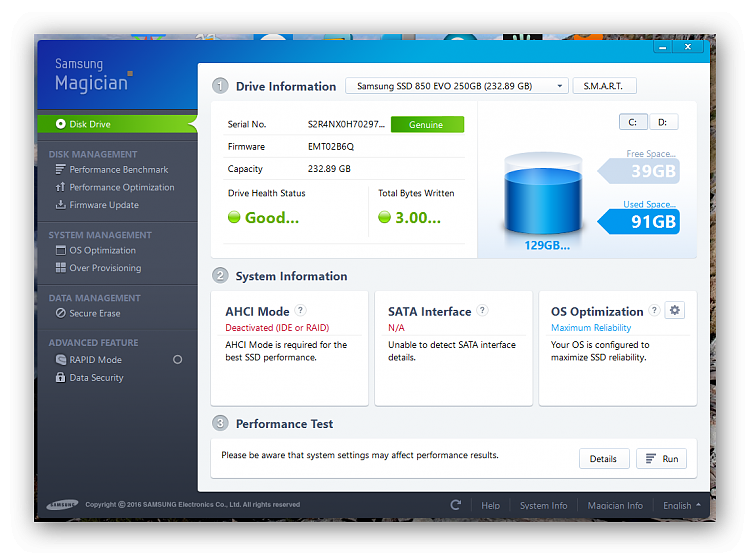Image resolution: width=750 pixels, height=556 pixels.
Task: Open Performance Optimization page
Action: tap(121, 187)
